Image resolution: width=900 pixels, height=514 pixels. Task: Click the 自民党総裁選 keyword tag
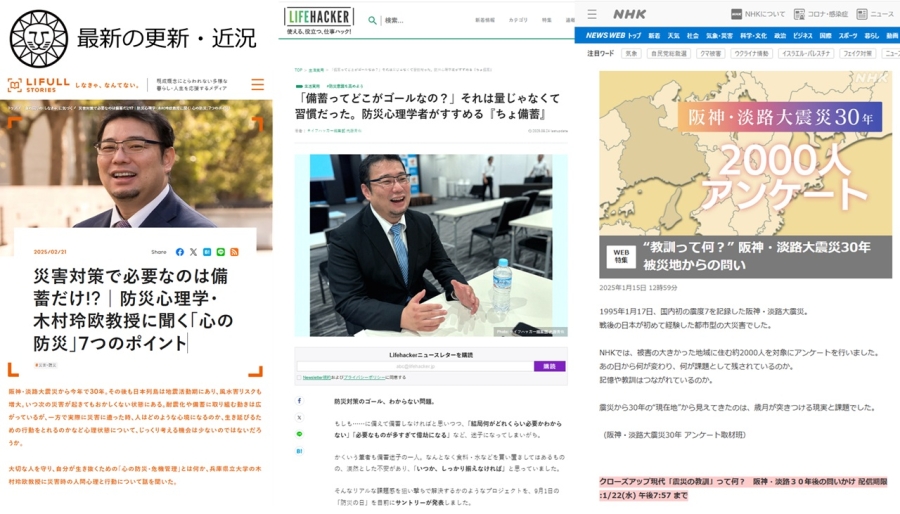click(x=668, y=54)
